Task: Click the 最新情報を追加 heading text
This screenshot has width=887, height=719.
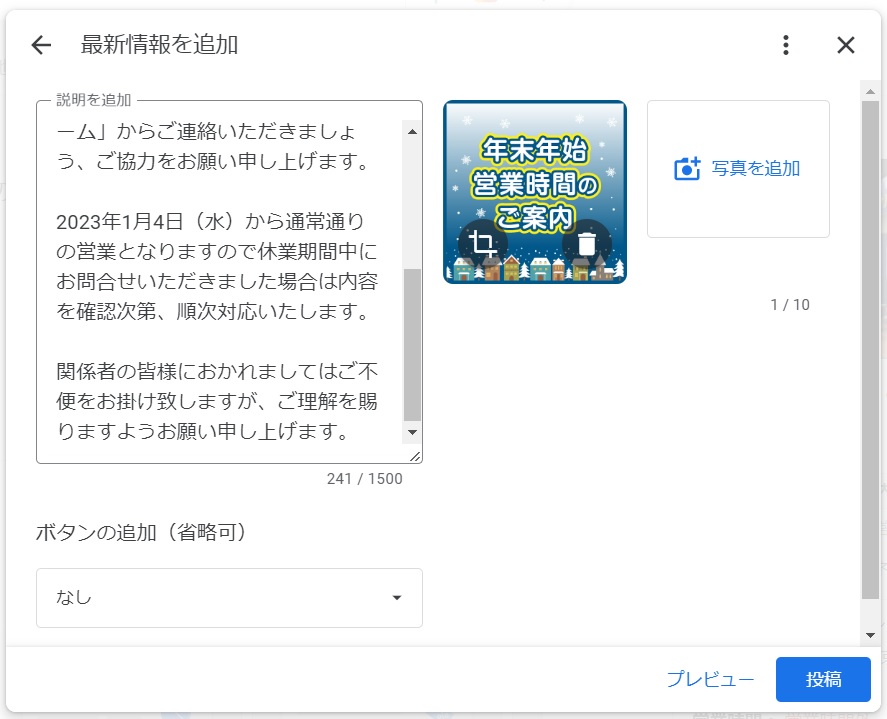Action: click(159, 45)
